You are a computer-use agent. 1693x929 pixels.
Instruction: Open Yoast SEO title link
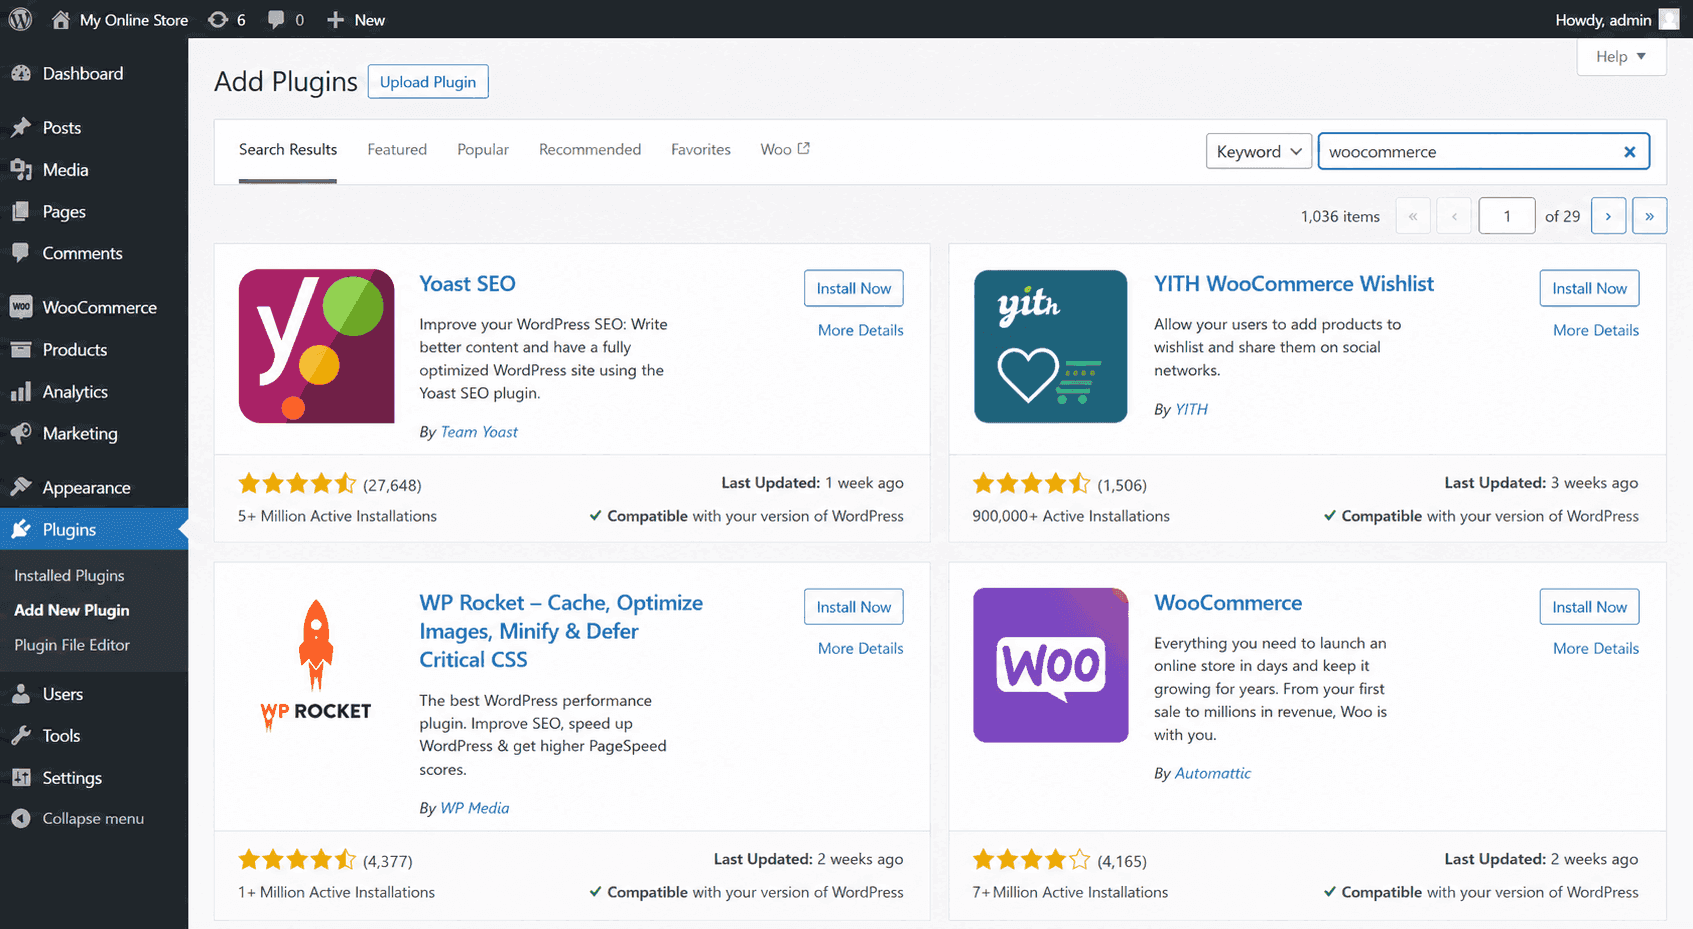click(x=467, y=284)
